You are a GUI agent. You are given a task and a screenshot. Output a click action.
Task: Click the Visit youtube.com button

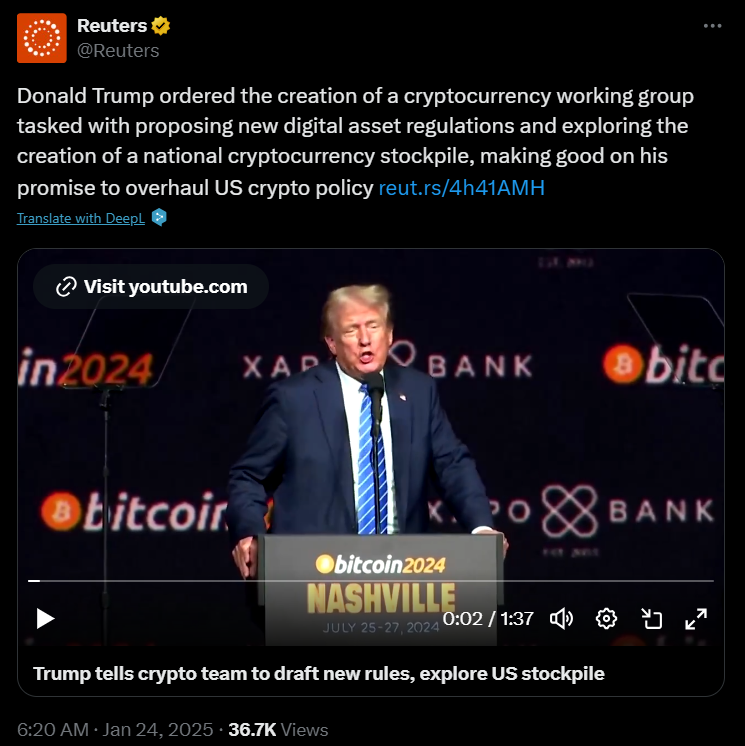point(151,286)
